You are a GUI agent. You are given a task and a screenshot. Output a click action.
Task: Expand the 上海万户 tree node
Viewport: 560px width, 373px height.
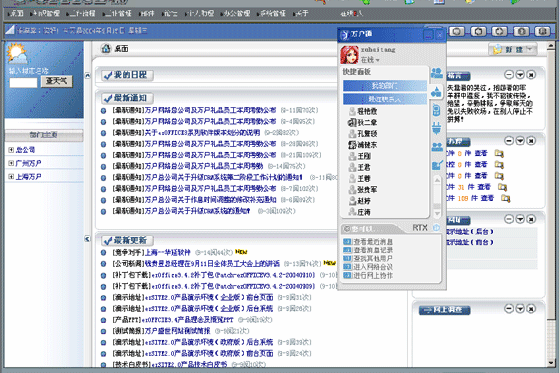click(x=11, y=176)
